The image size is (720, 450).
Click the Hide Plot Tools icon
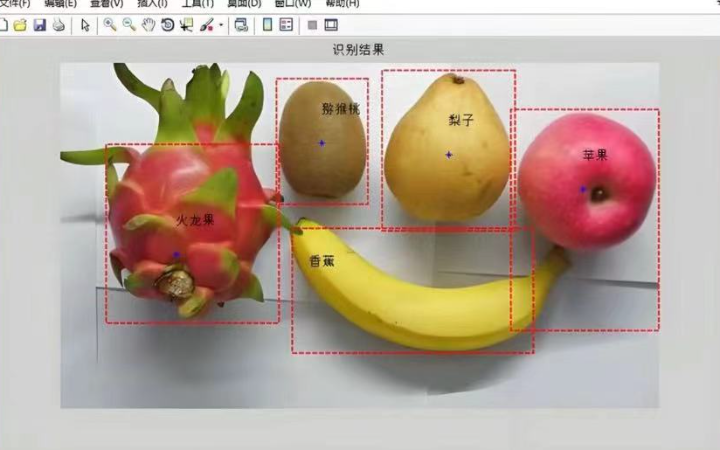[x=312, y=25]
